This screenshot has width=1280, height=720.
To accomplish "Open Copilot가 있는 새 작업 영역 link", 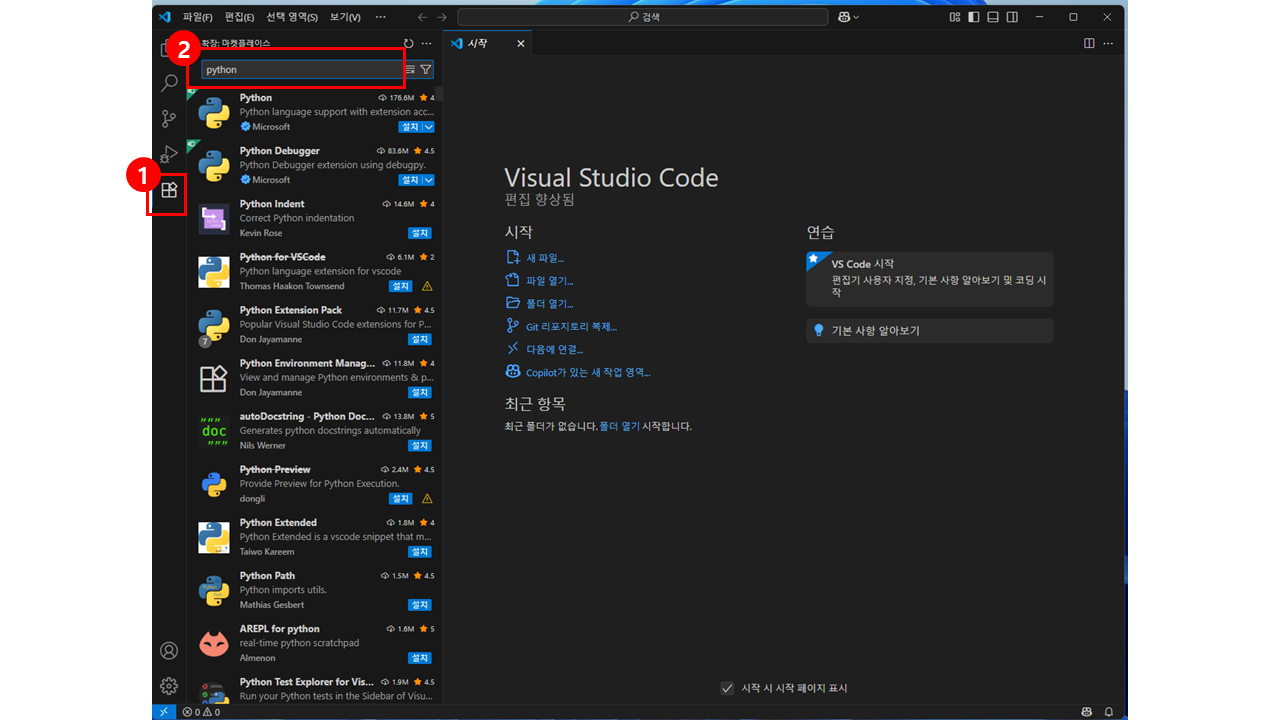I will pos(588,373).
